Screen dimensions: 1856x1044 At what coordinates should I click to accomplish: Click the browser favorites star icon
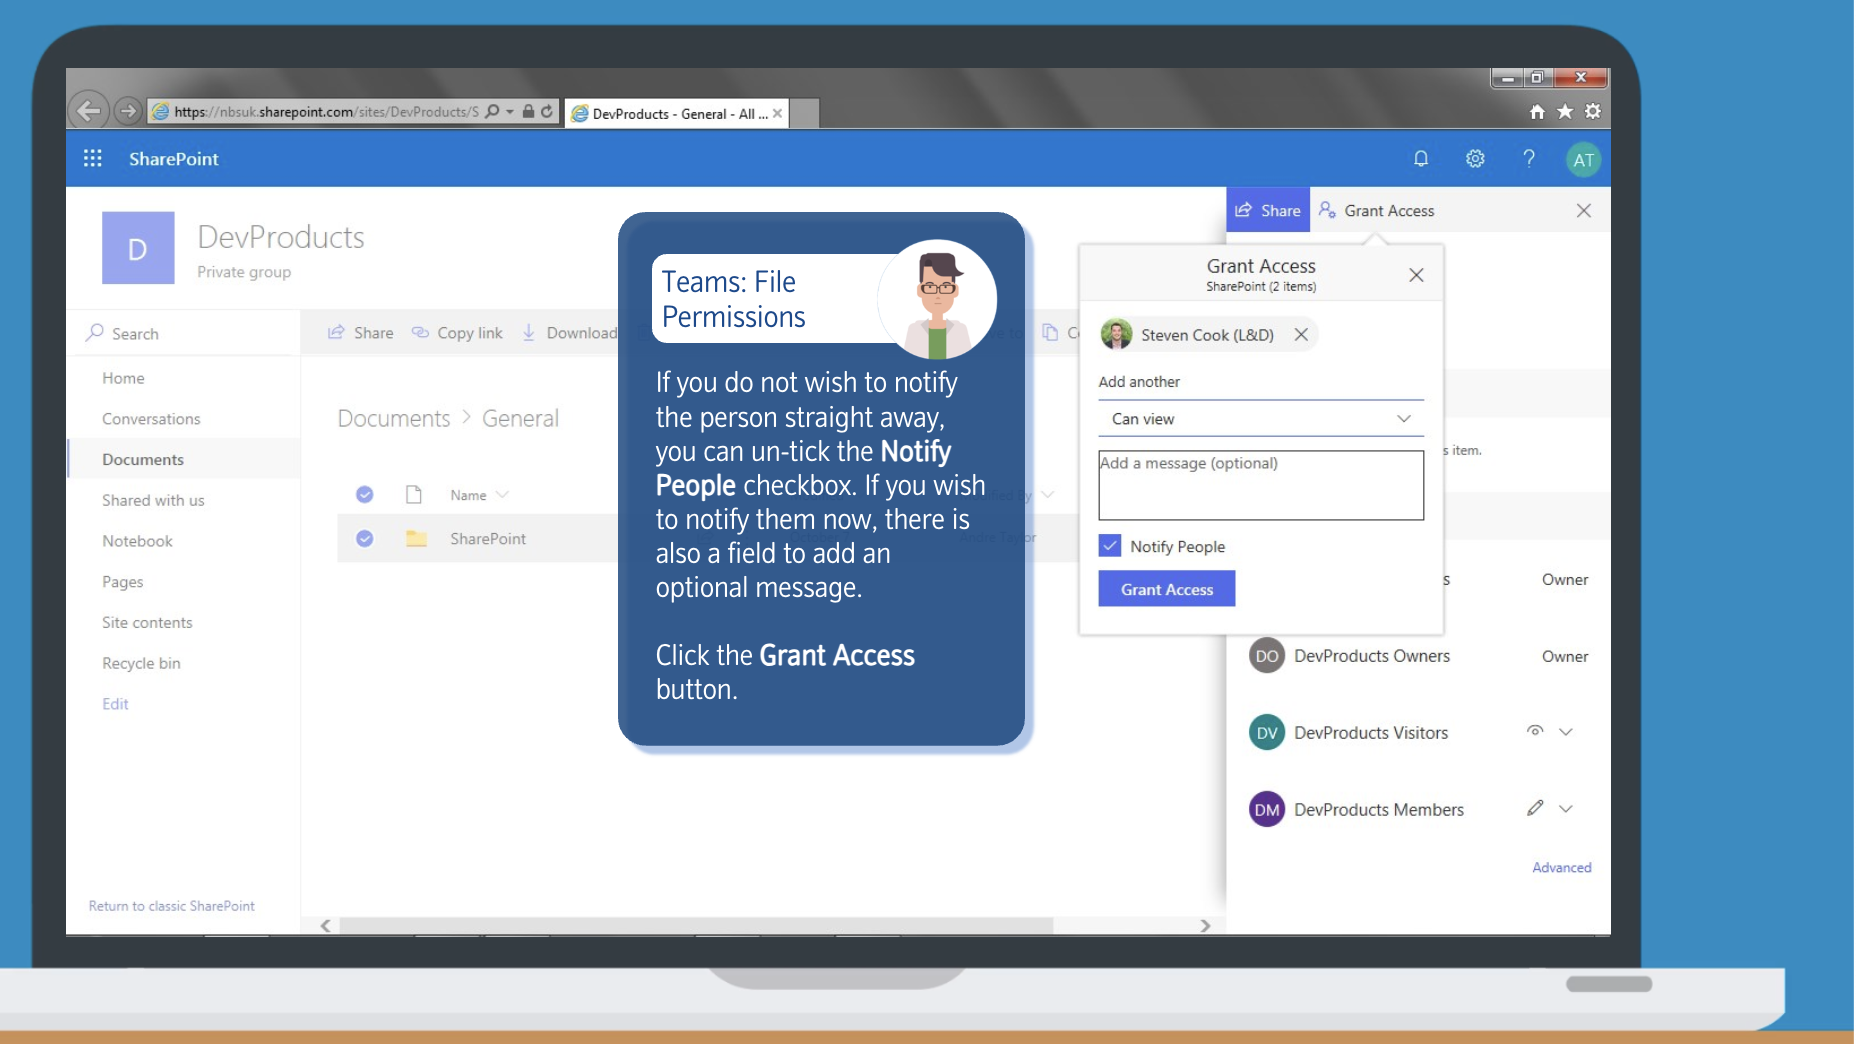[1565, 112]
